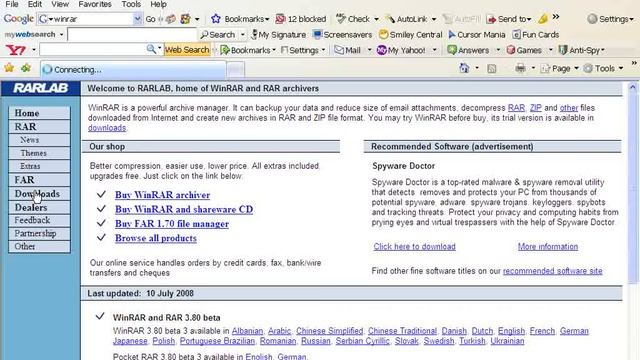Expand the Answers dropdown arrow
The height and width of the screenshot is (360, 640).
coord(498,50)
